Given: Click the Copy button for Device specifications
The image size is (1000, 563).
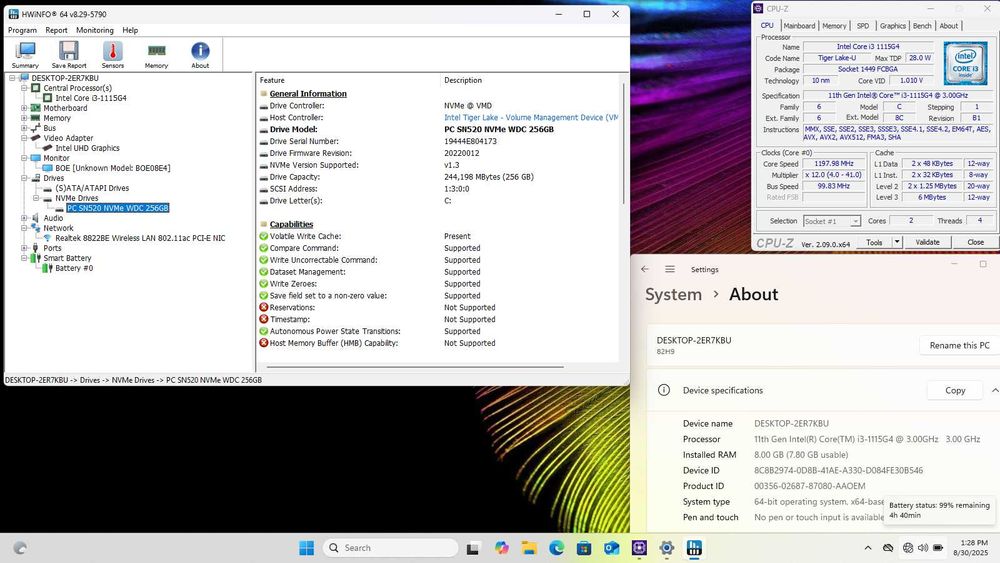Looking at the screenshot, I should click(955, 390).
